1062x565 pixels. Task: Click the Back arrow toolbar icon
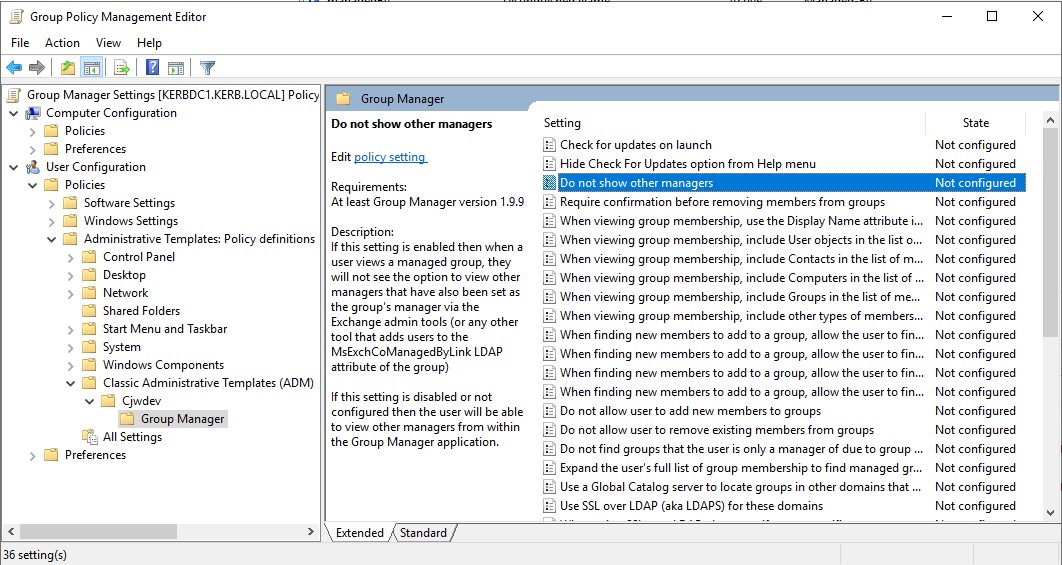tap(14, 68)
